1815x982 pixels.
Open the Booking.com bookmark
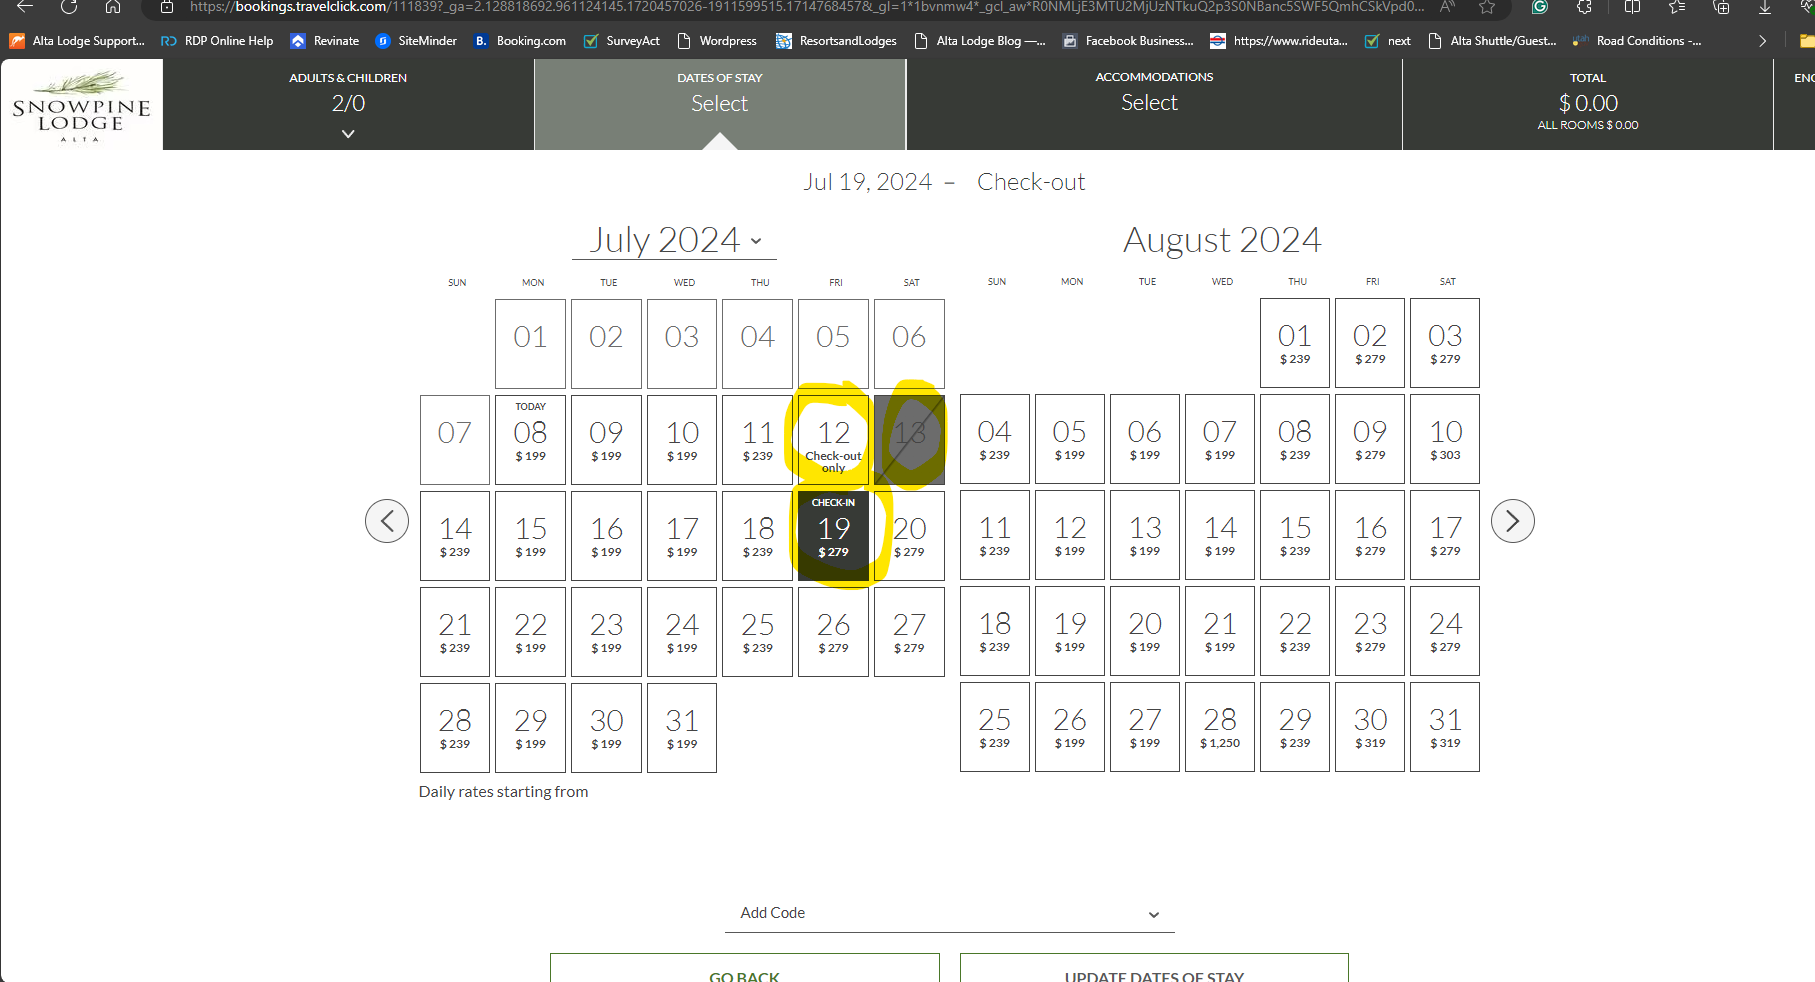click(x=520, y=41)
